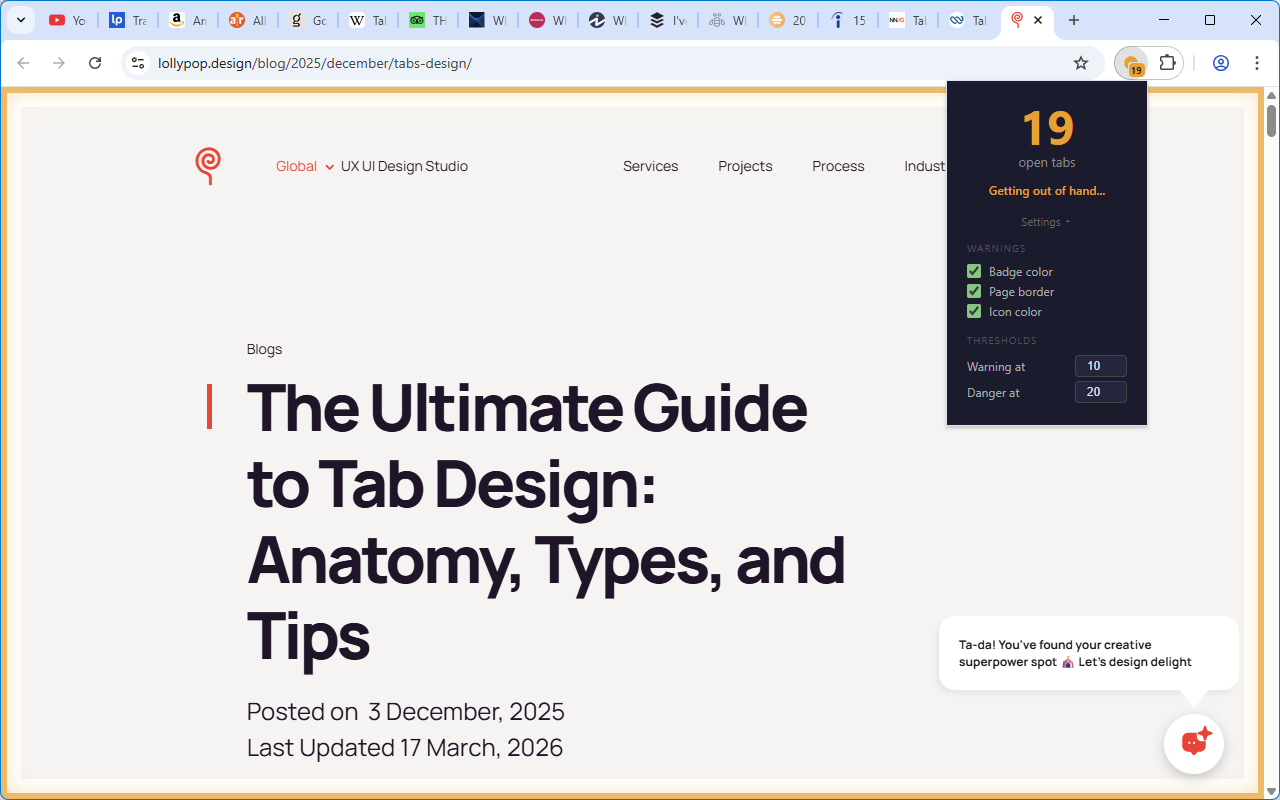Click the tab counter extension icon
Screen dimensions: 1280x800
click(1132, 64)
